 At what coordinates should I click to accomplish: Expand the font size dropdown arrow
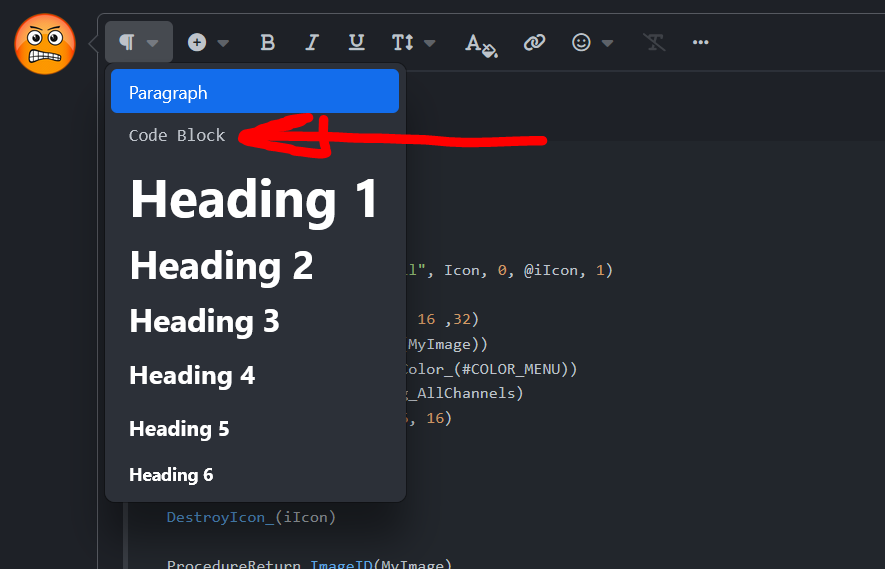[x=430, y=43]
